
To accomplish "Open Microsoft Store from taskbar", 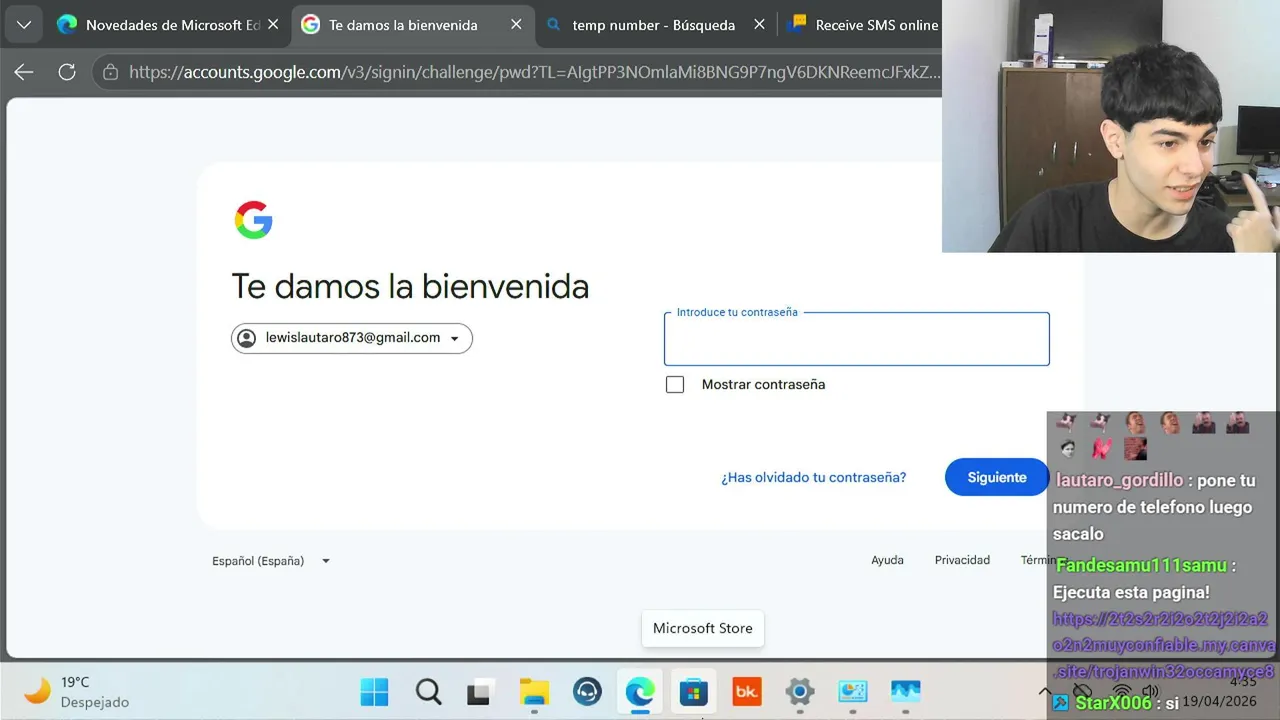I will tap(693, 692).
